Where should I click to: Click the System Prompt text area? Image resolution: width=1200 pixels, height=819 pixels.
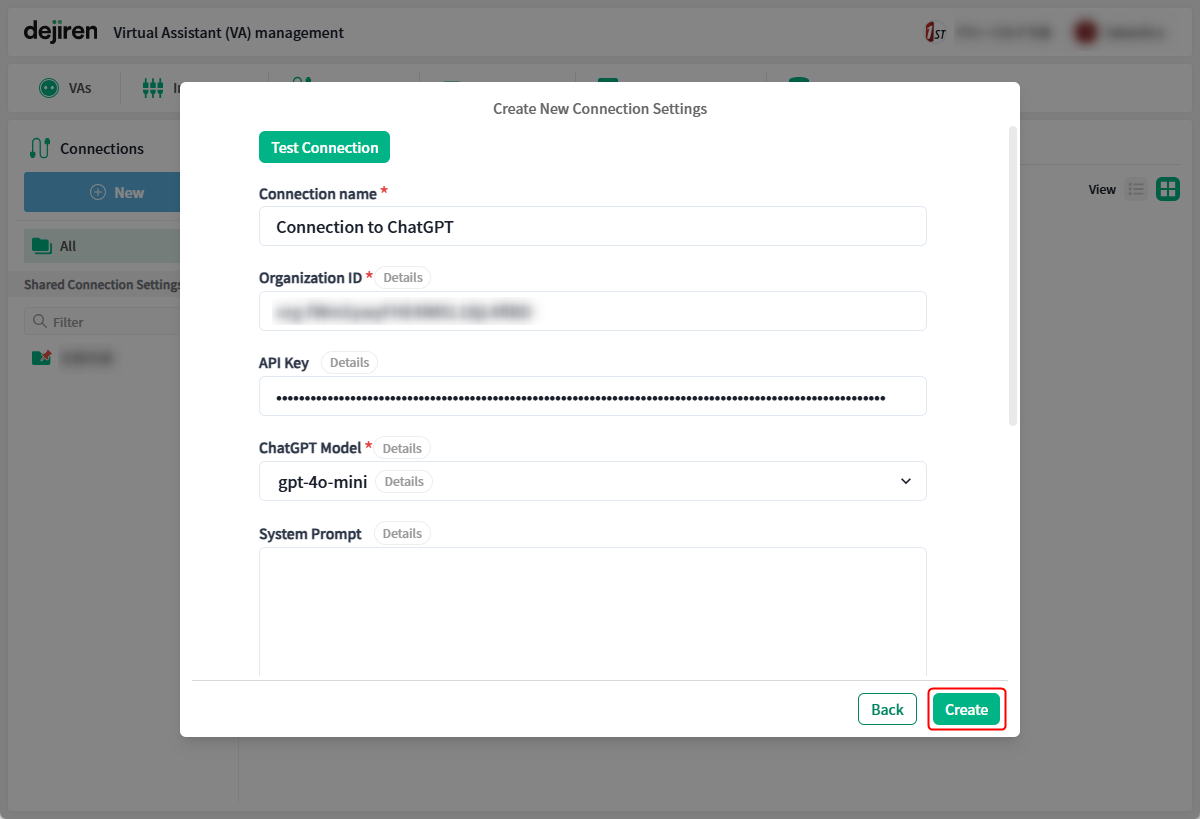pyautogui.click(x=593, y=612)
